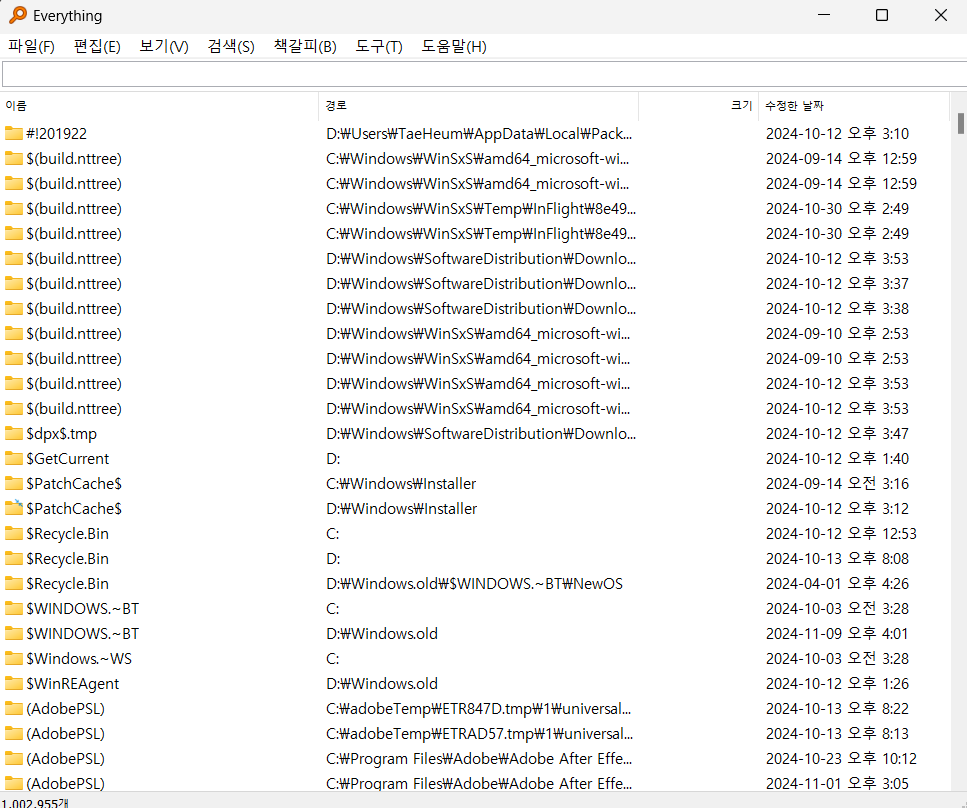The height and width of the screenshot is (808, 967).
Task: Click the 1,002,955개 status bar count
Action: pos(35,802)
